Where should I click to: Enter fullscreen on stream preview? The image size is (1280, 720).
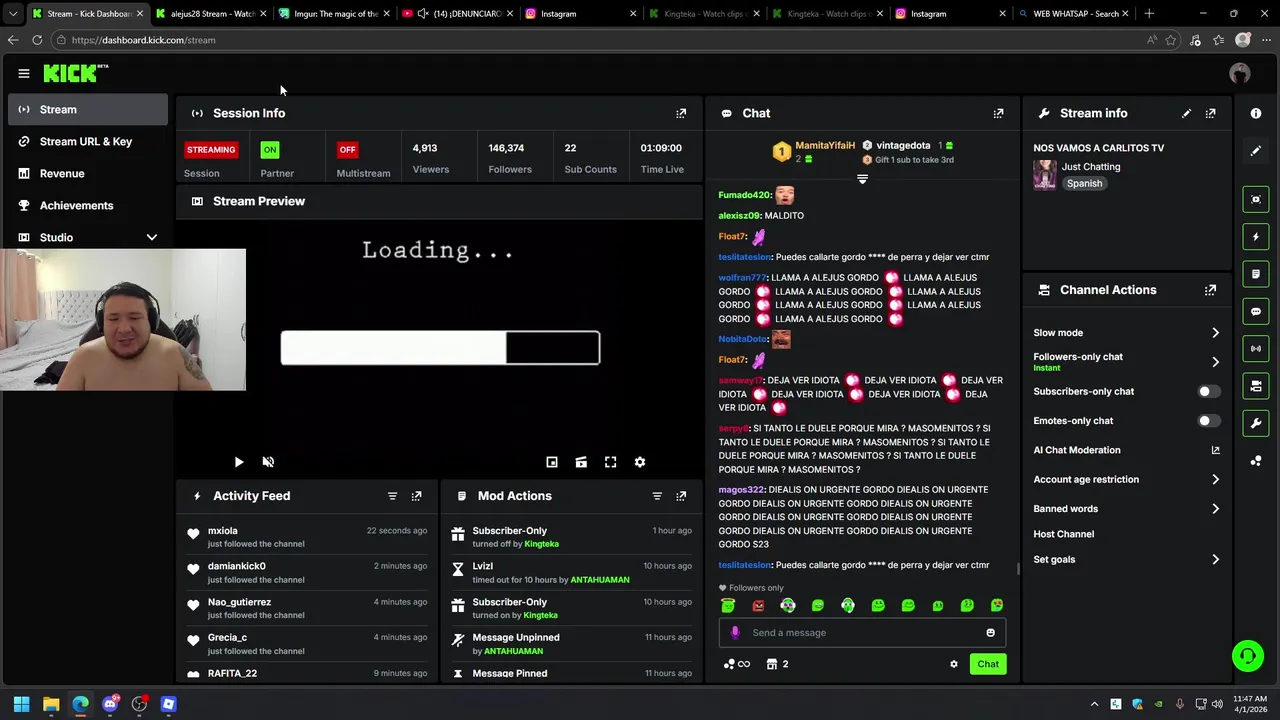pos(610,462)
